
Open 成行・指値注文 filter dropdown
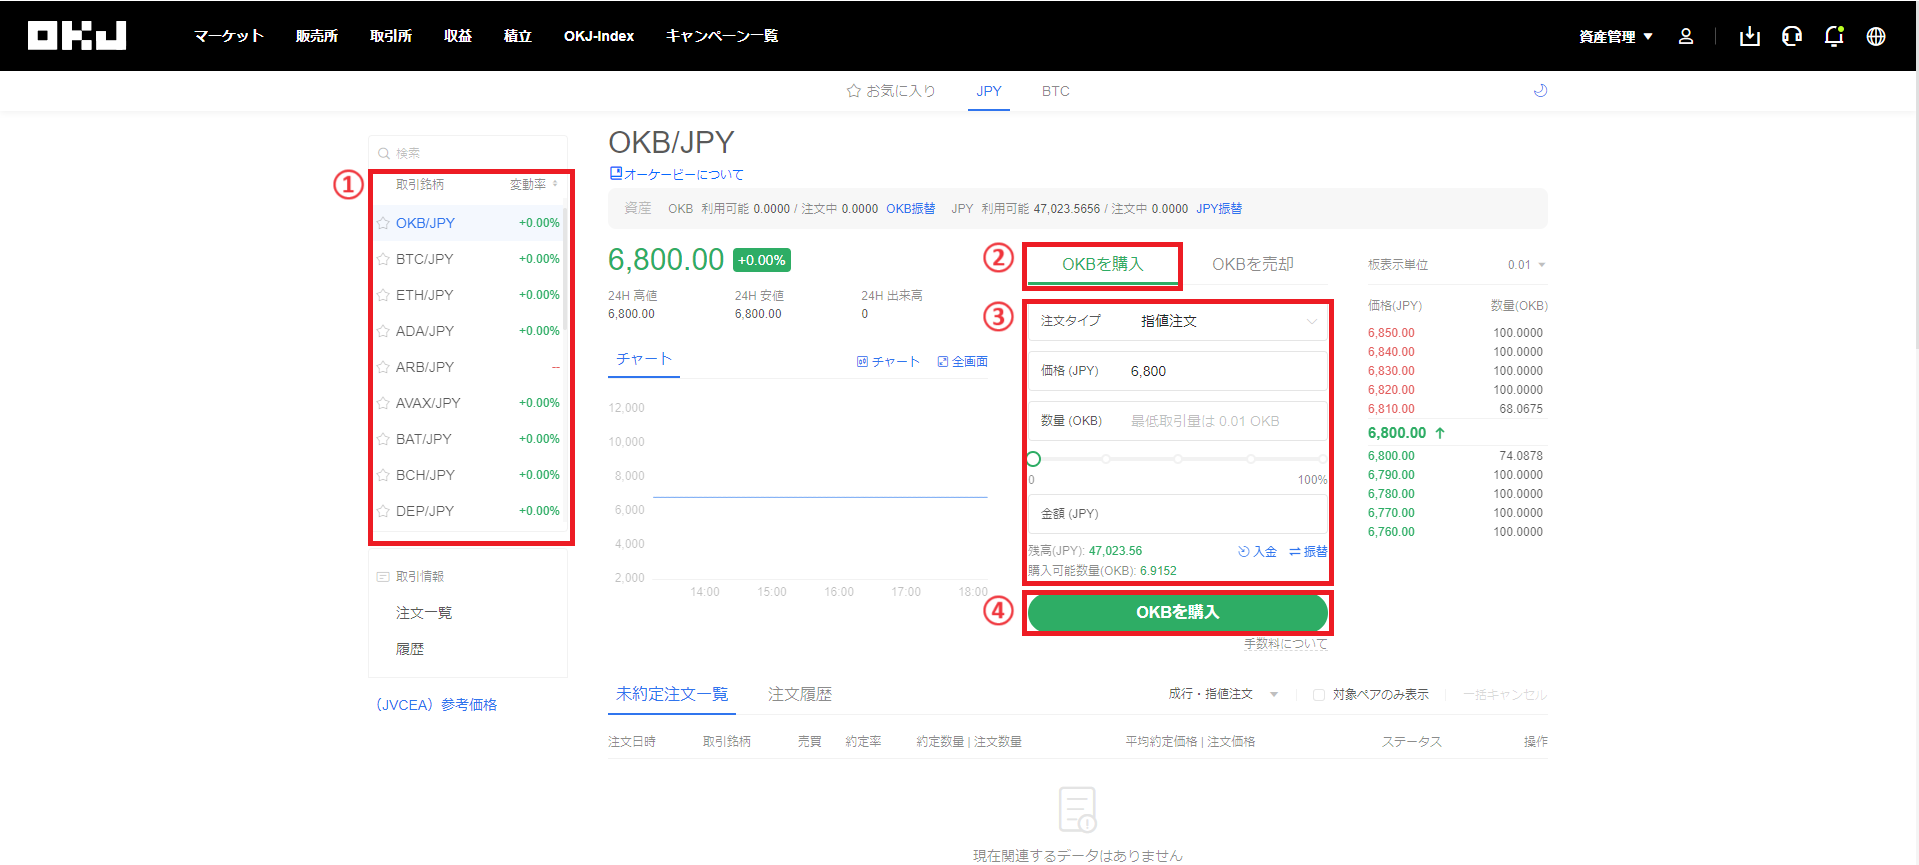click(x=1224, y=694)
